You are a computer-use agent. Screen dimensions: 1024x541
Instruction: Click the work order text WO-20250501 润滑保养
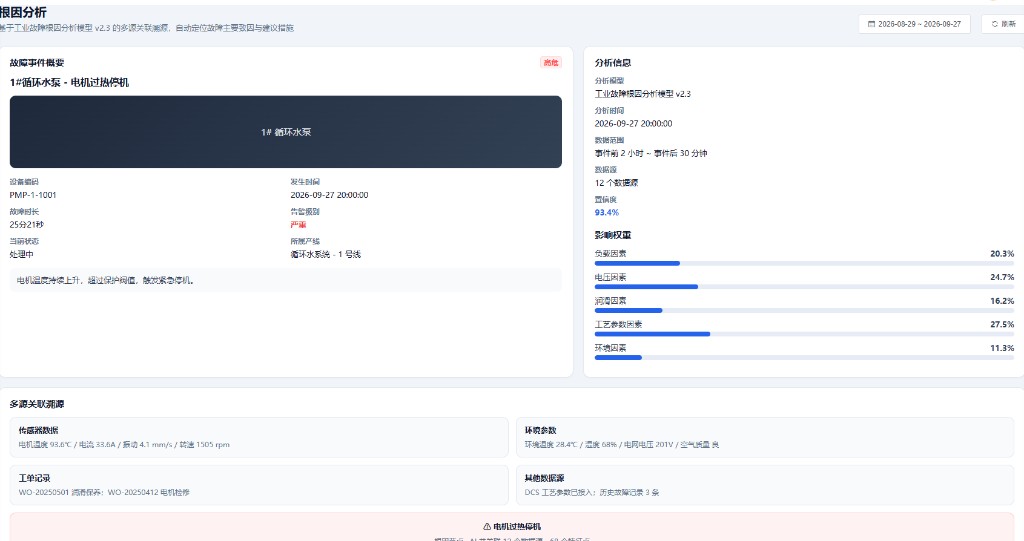61,493
